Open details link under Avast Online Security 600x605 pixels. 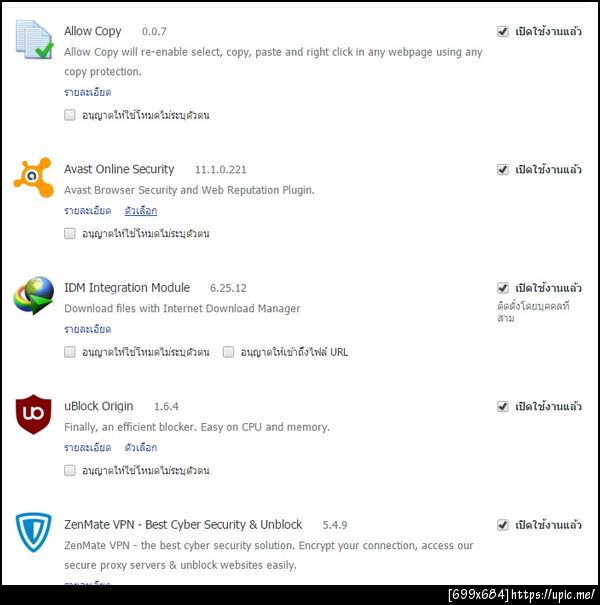(x=88, y=211)
